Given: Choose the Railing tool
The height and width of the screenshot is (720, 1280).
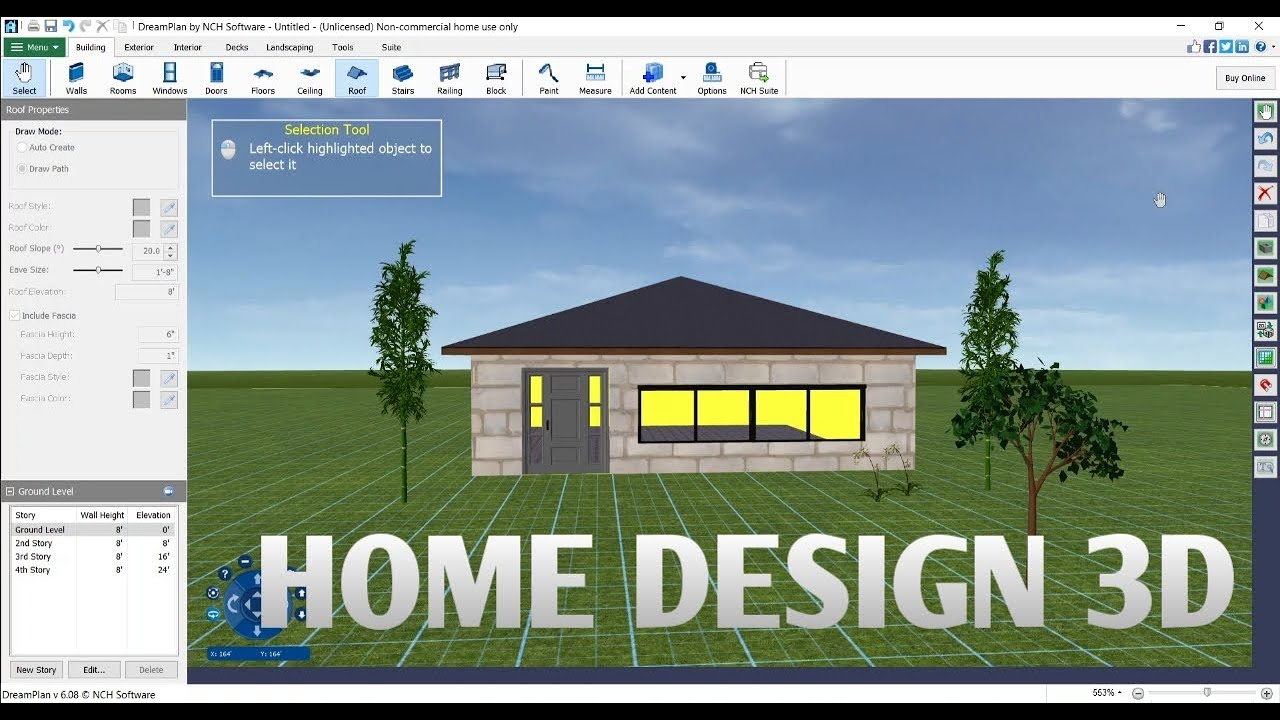Looking at the screenshot, I should (450, 78).
